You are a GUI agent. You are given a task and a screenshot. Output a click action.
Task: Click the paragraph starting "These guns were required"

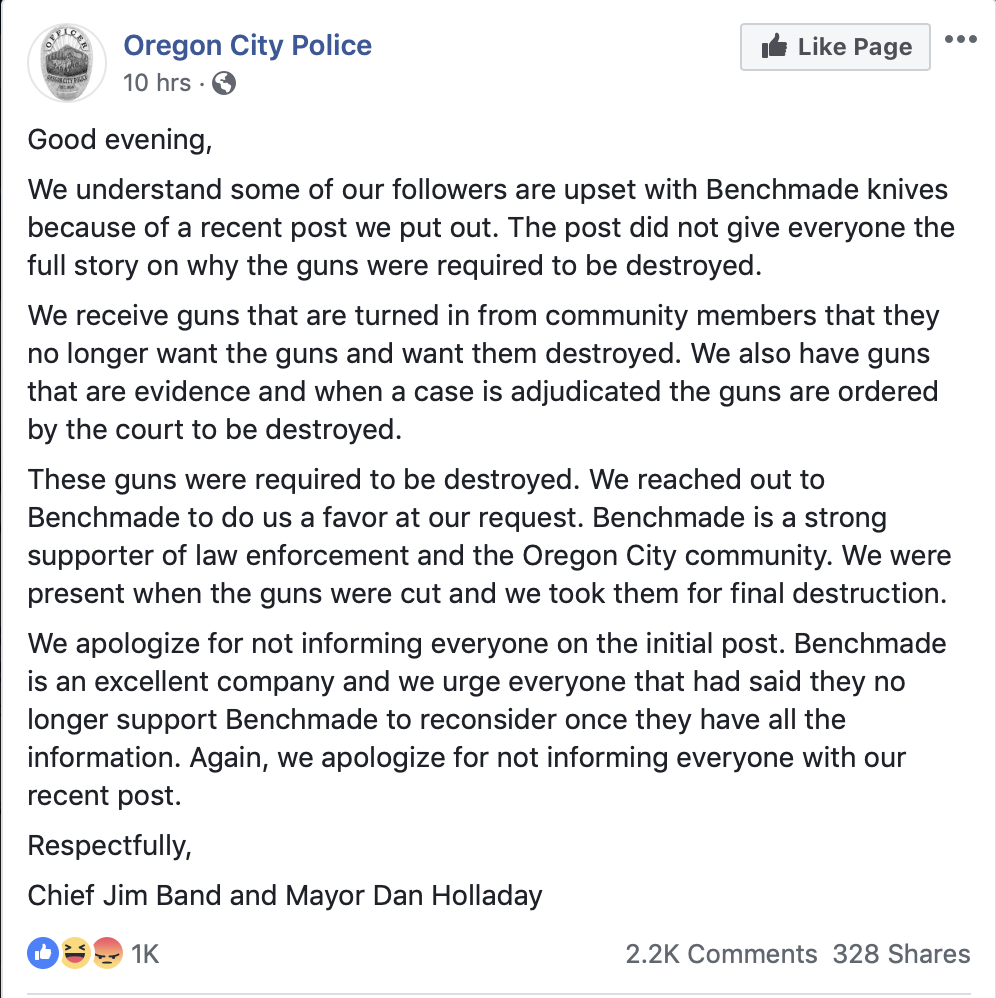(x=488, y=536)
